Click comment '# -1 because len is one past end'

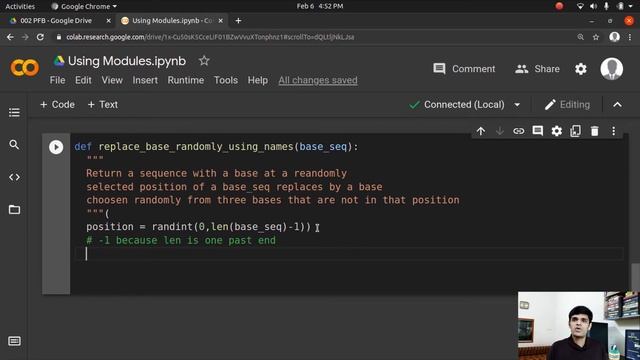[x=181, y=240]
